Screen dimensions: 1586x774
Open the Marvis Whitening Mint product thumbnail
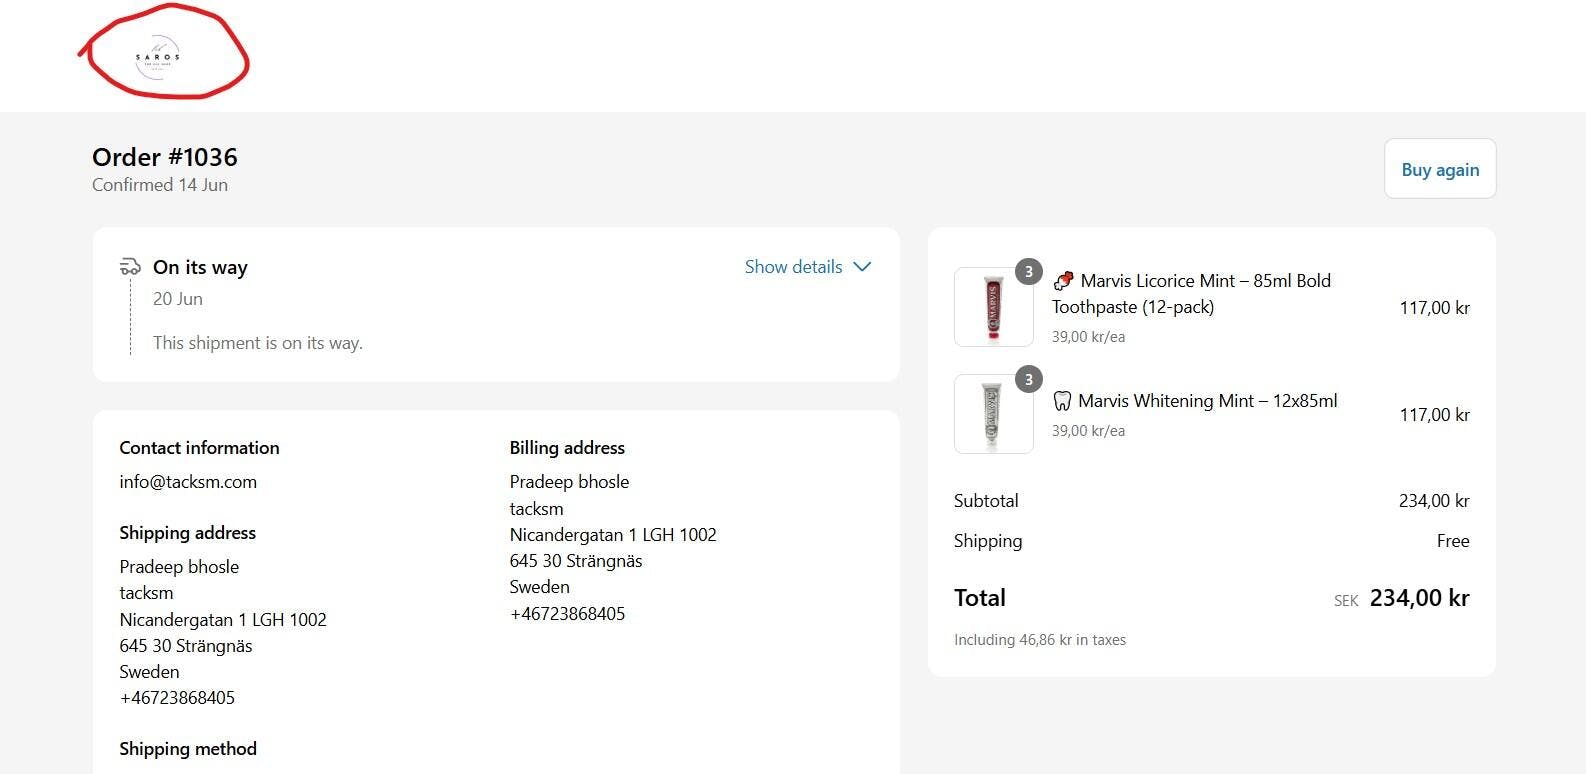click(993, 414)
